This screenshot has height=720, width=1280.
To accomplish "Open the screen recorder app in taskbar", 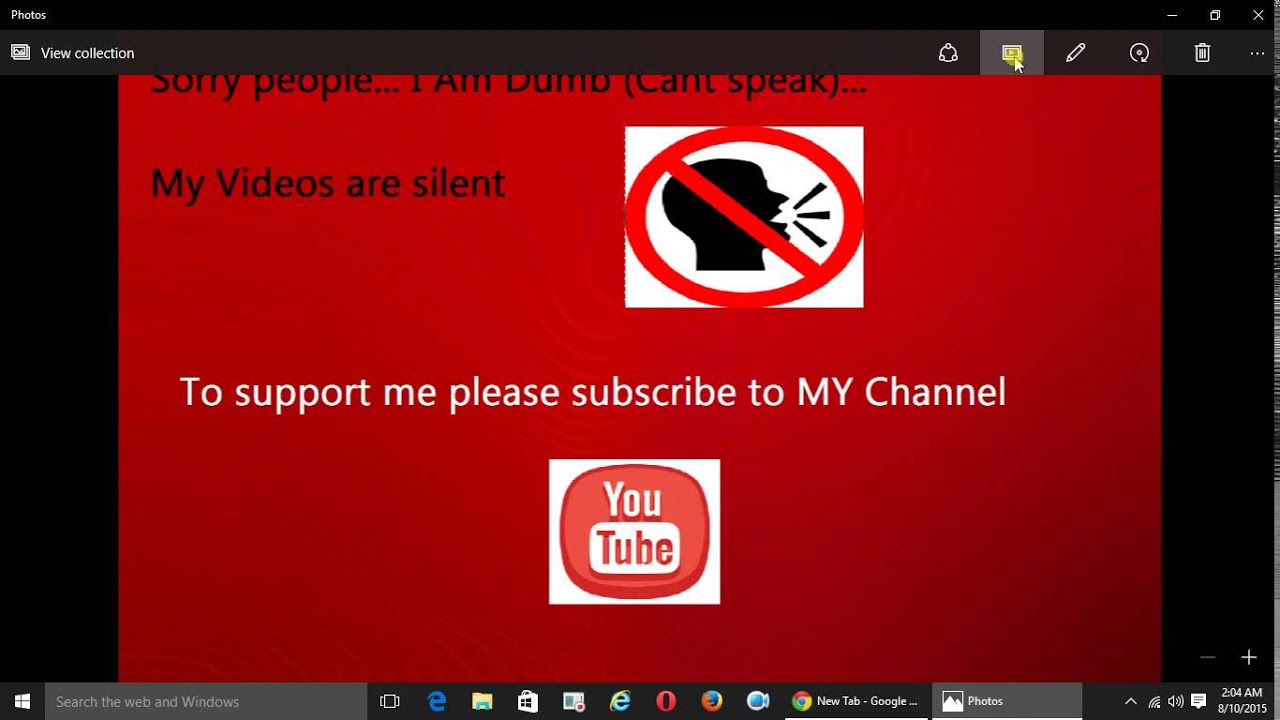I will tap(574, 701).
